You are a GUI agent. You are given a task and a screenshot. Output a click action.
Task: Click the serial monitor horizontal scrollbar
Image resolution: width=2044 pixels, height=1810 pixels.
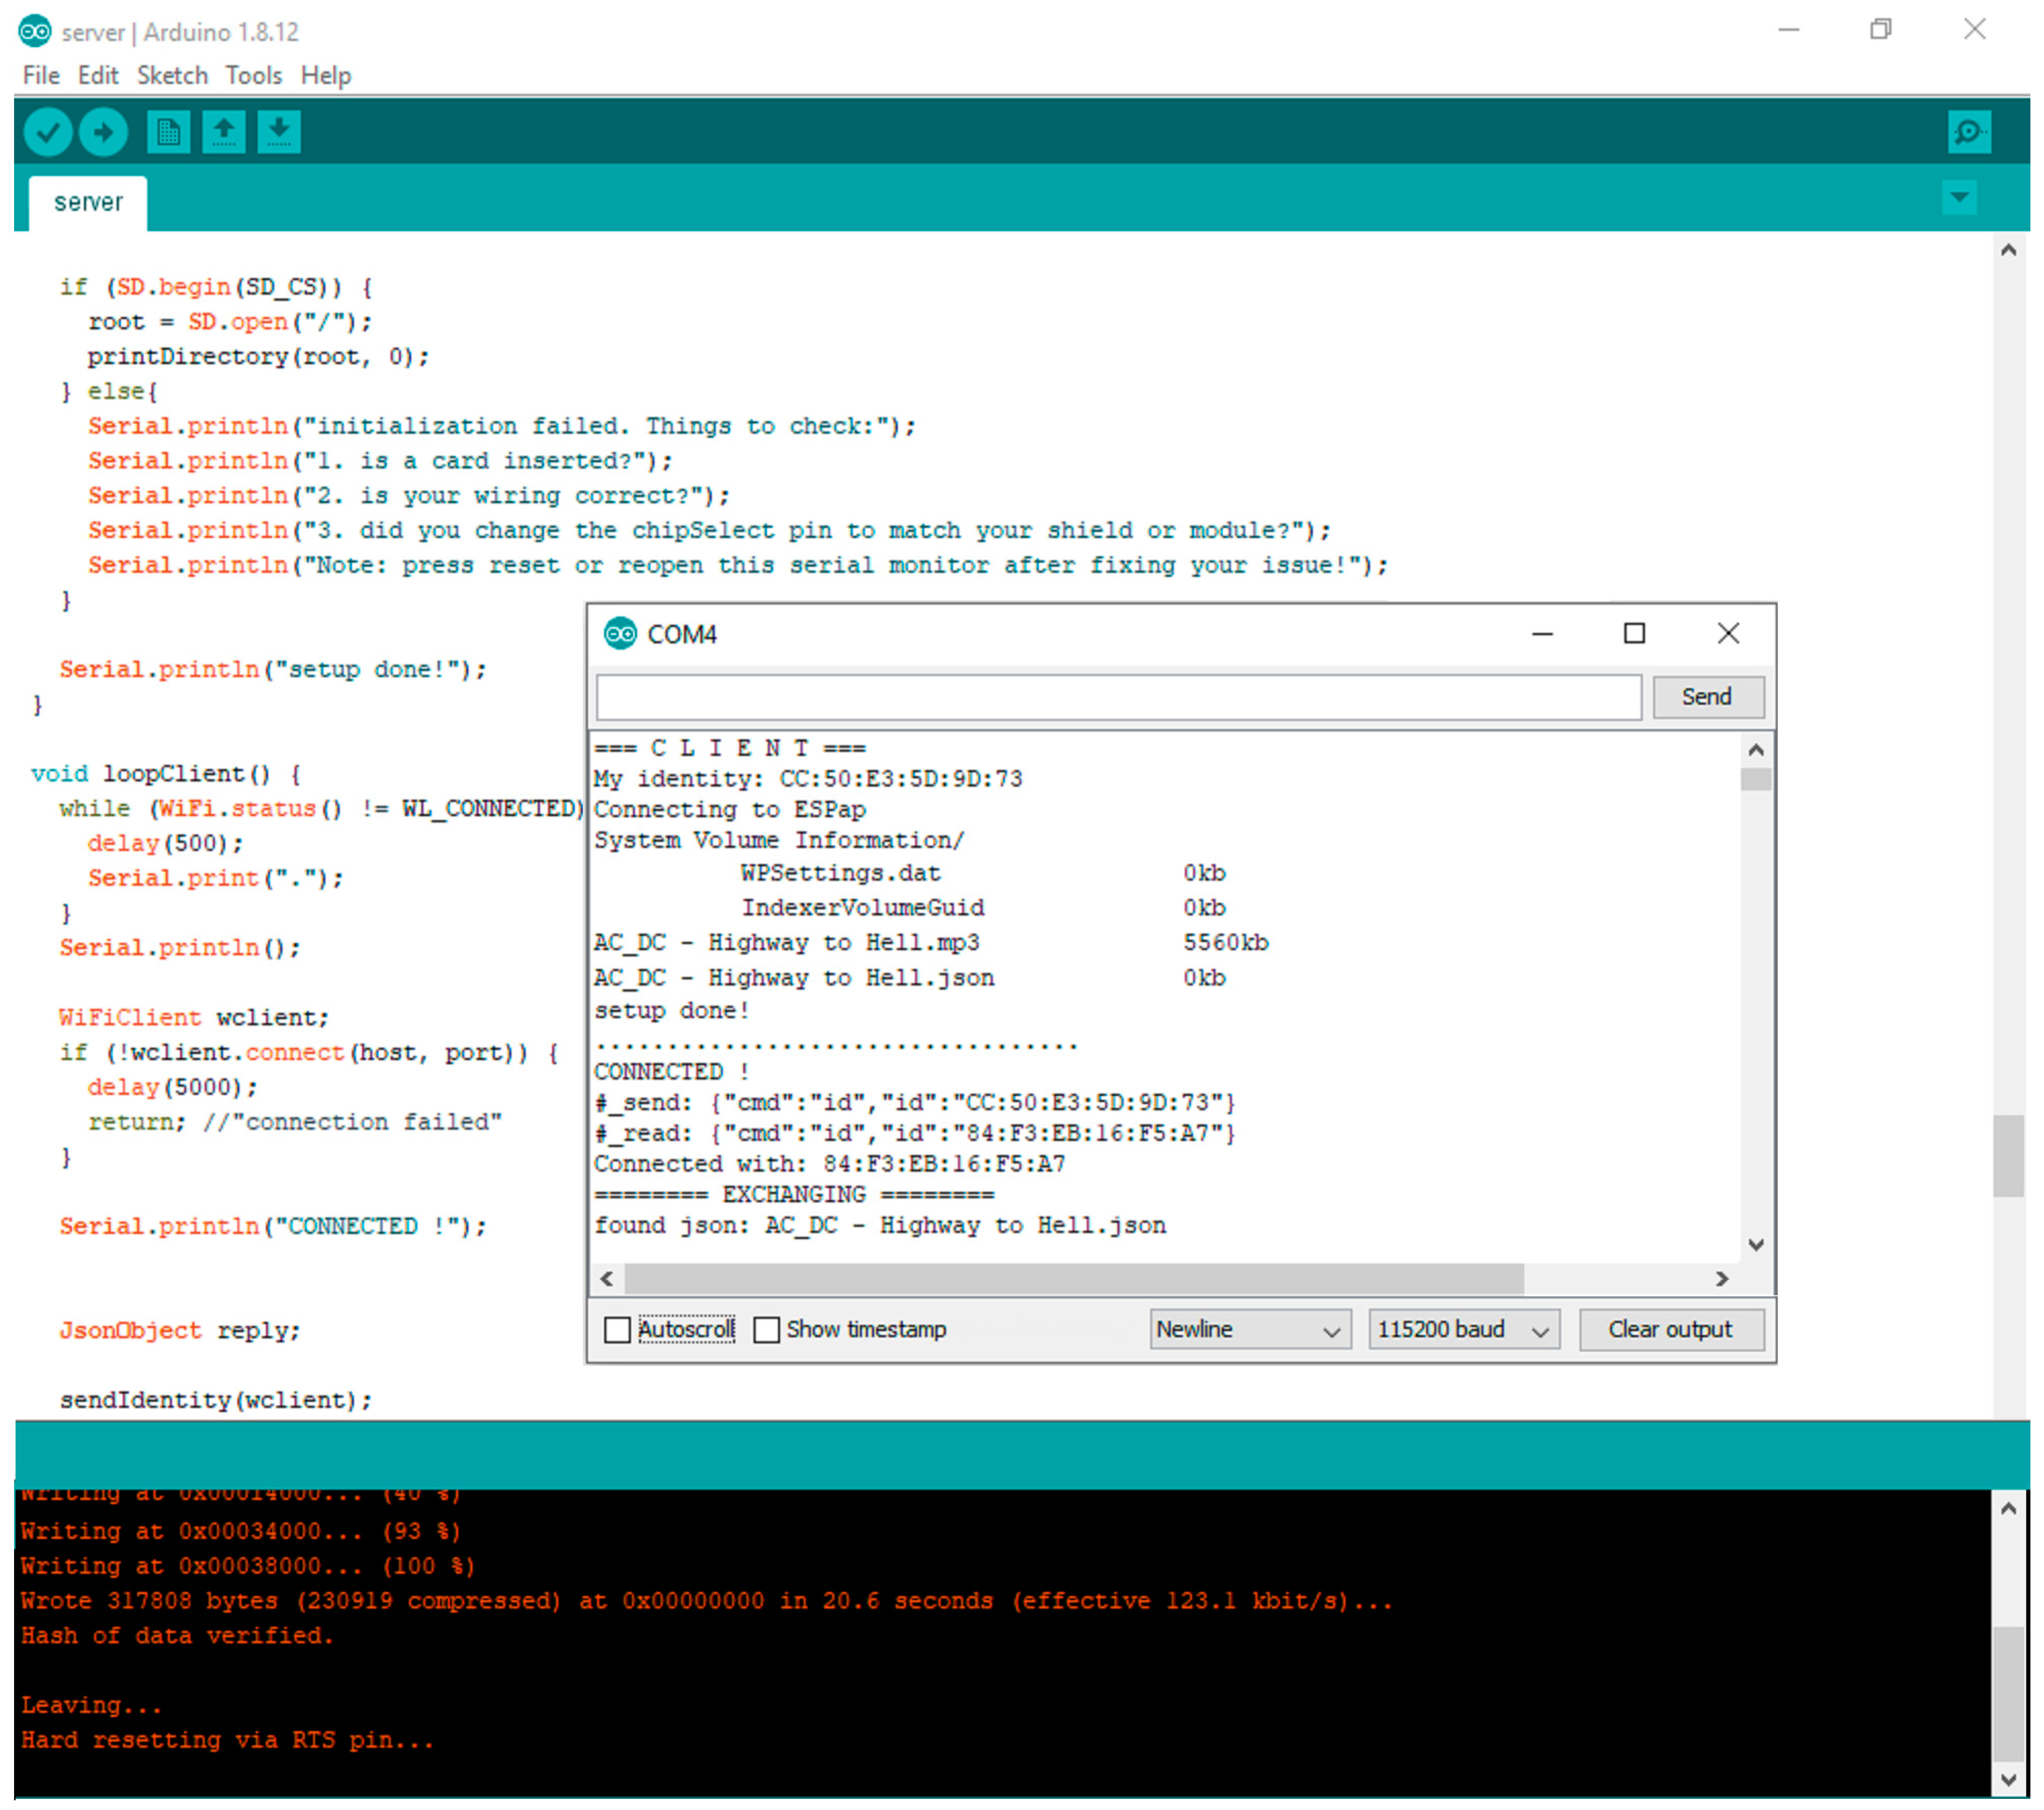1073,1279
